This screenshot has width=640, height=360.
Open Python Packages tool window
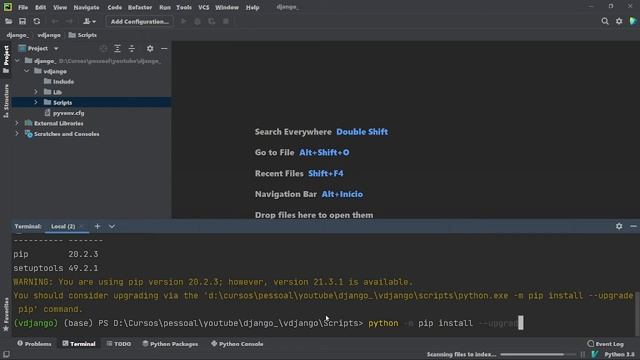tap(170, 344)
